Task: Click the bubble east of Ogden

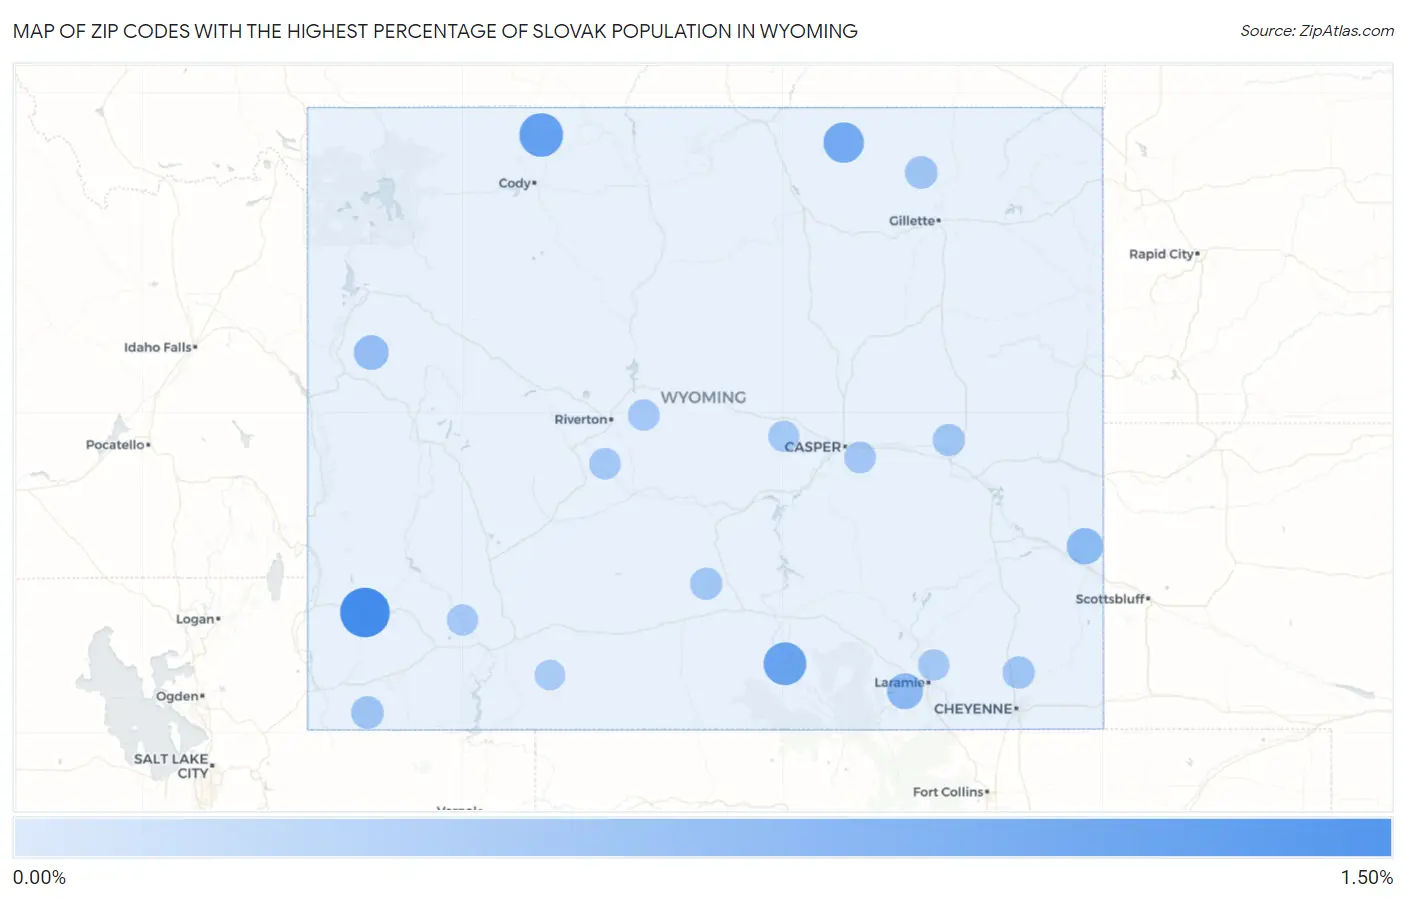Action: (367, 713)
